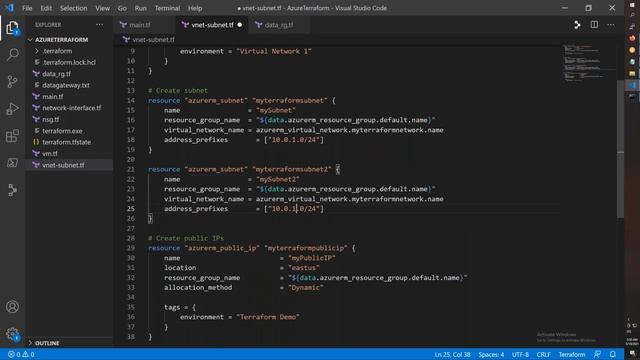This screenshot has width=640, height=360.
Task: Open vm.tf in explorer
Action: (69, 154)
